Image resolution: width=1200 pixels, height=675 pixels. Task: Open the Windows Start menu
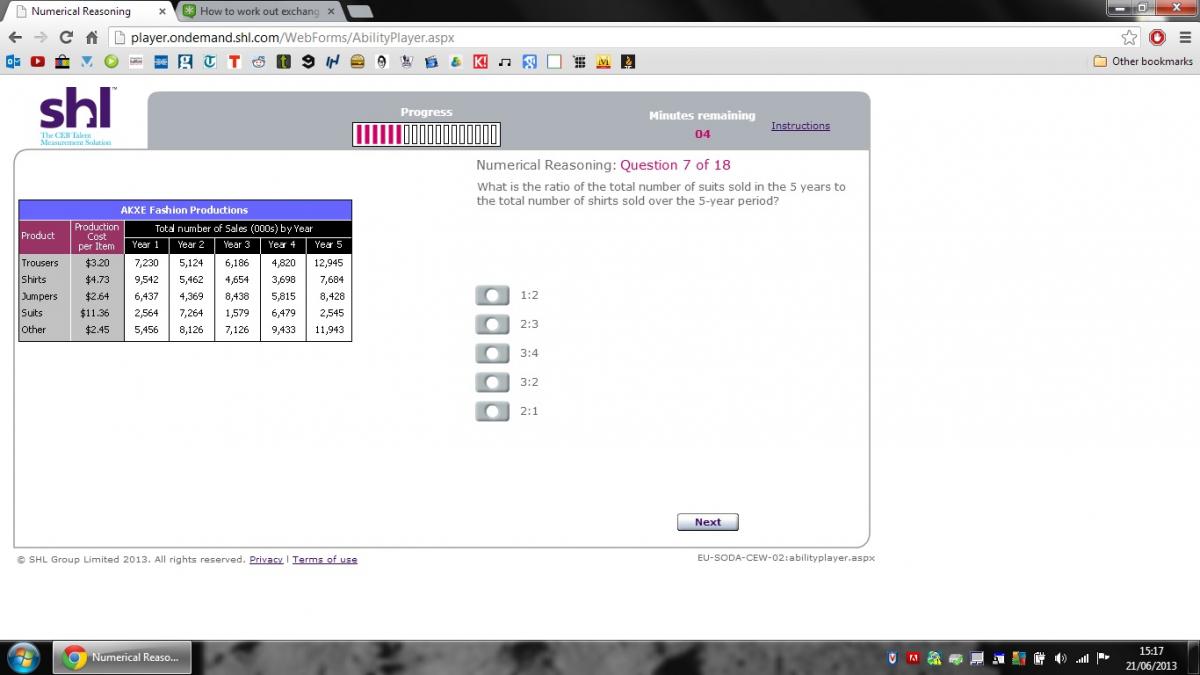point(23,657)
